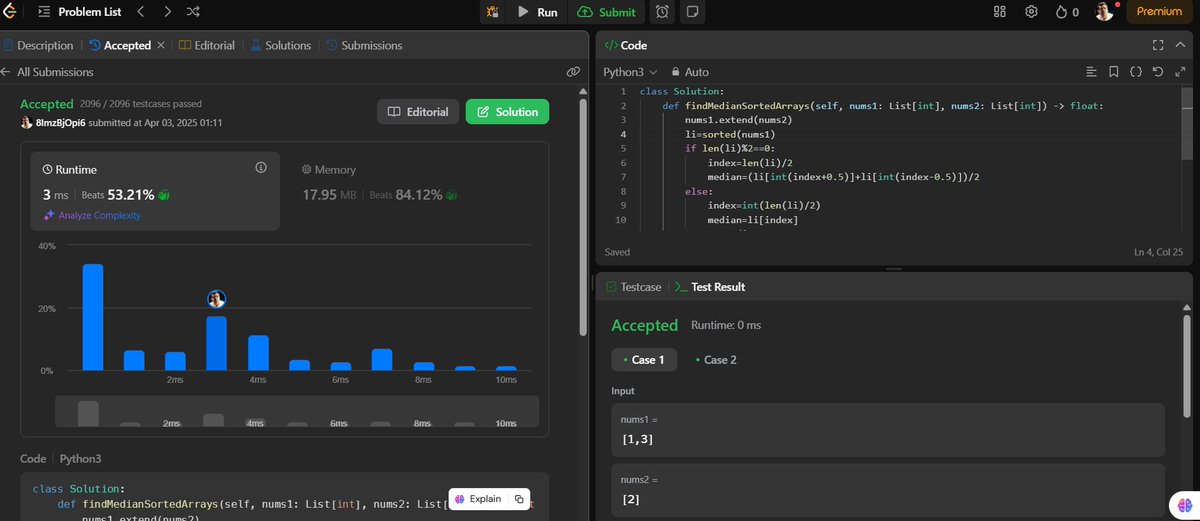Select the Test Result tab
Viewport: 1200px width, 521px height.
point(711,287)
